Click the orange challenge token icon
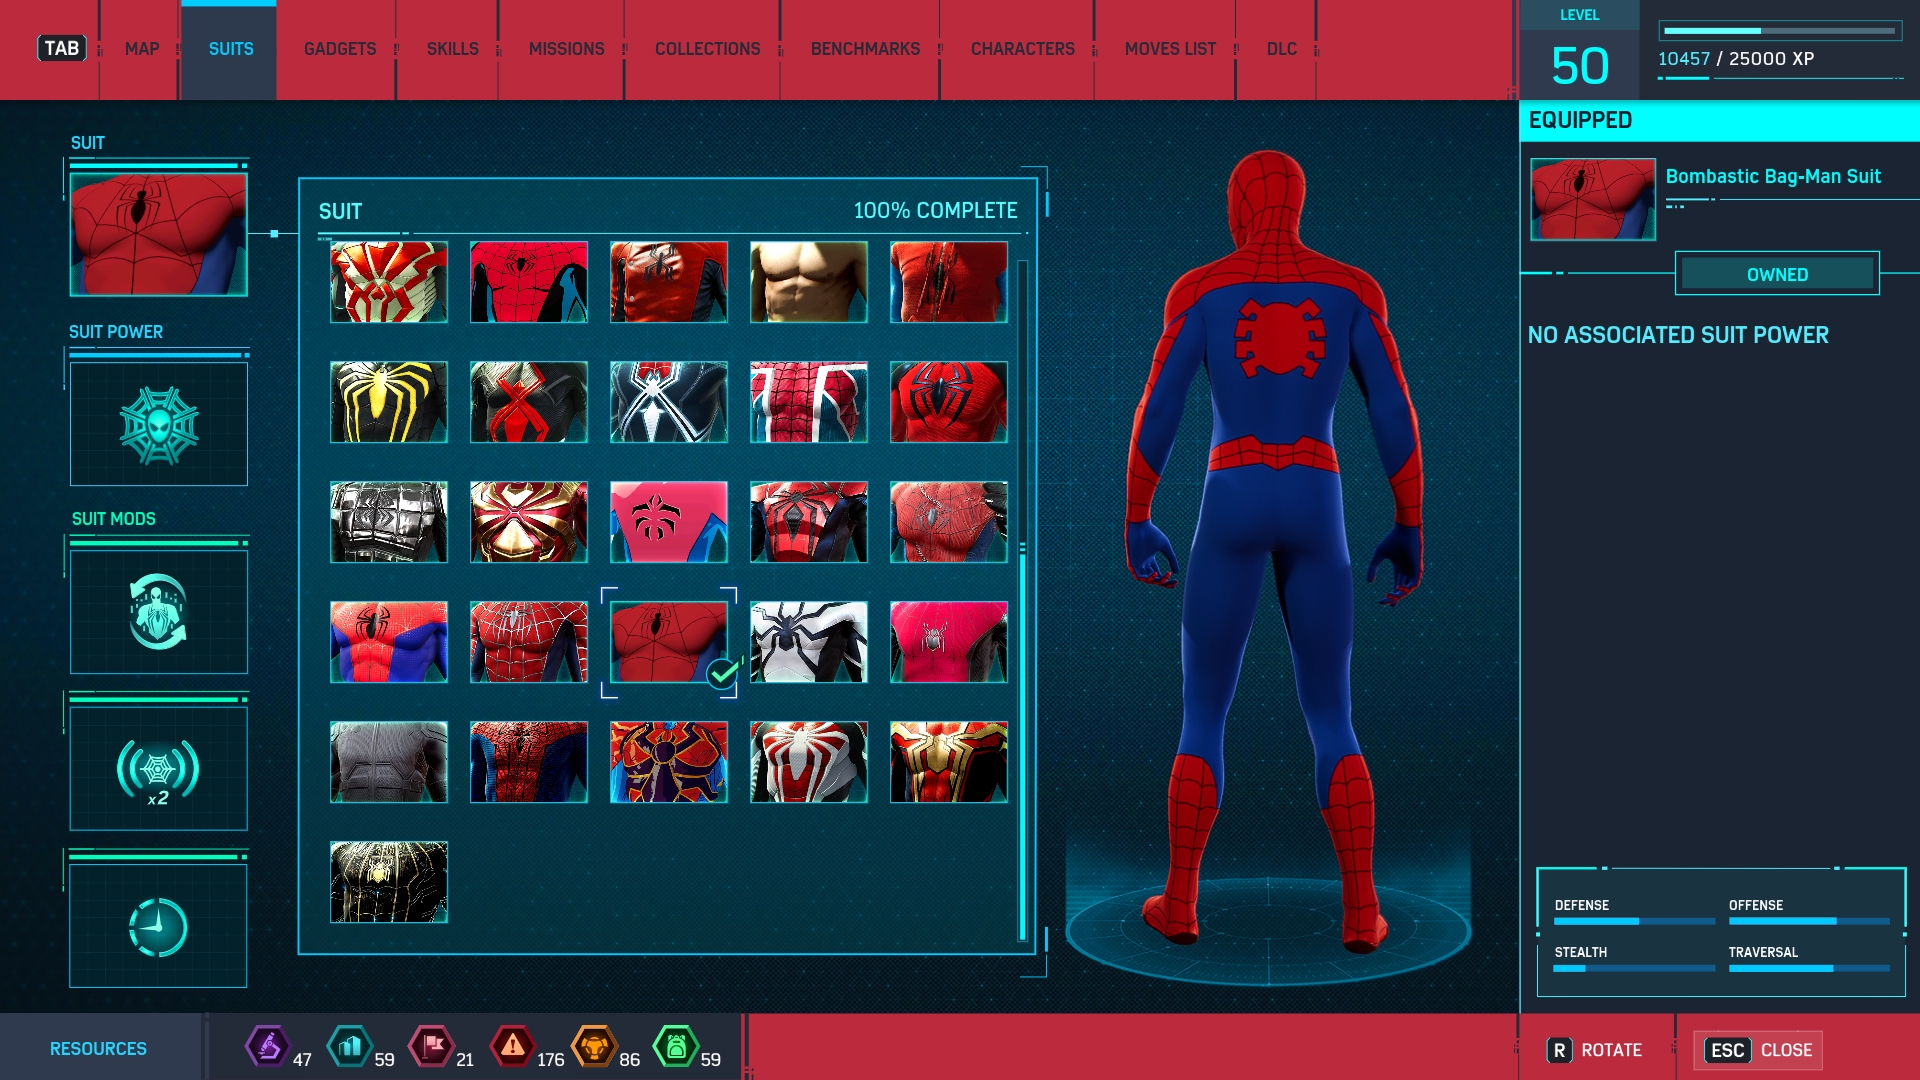The width and height of the screenshot is (1920, 1080). tap(594, 1047)
